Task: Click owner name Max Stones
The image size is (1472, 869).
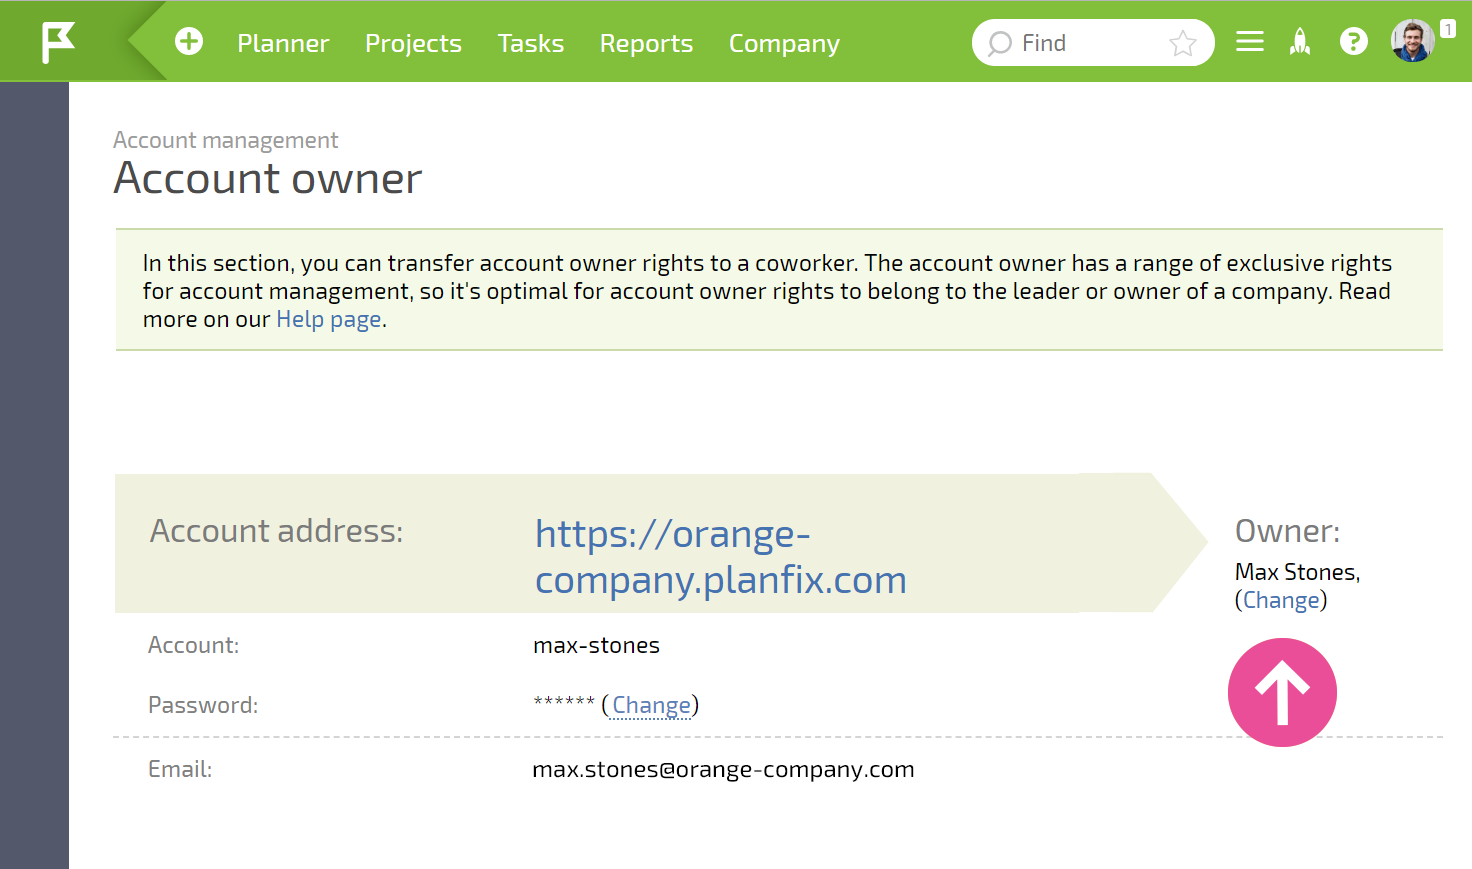Action: click(1296, 572)
